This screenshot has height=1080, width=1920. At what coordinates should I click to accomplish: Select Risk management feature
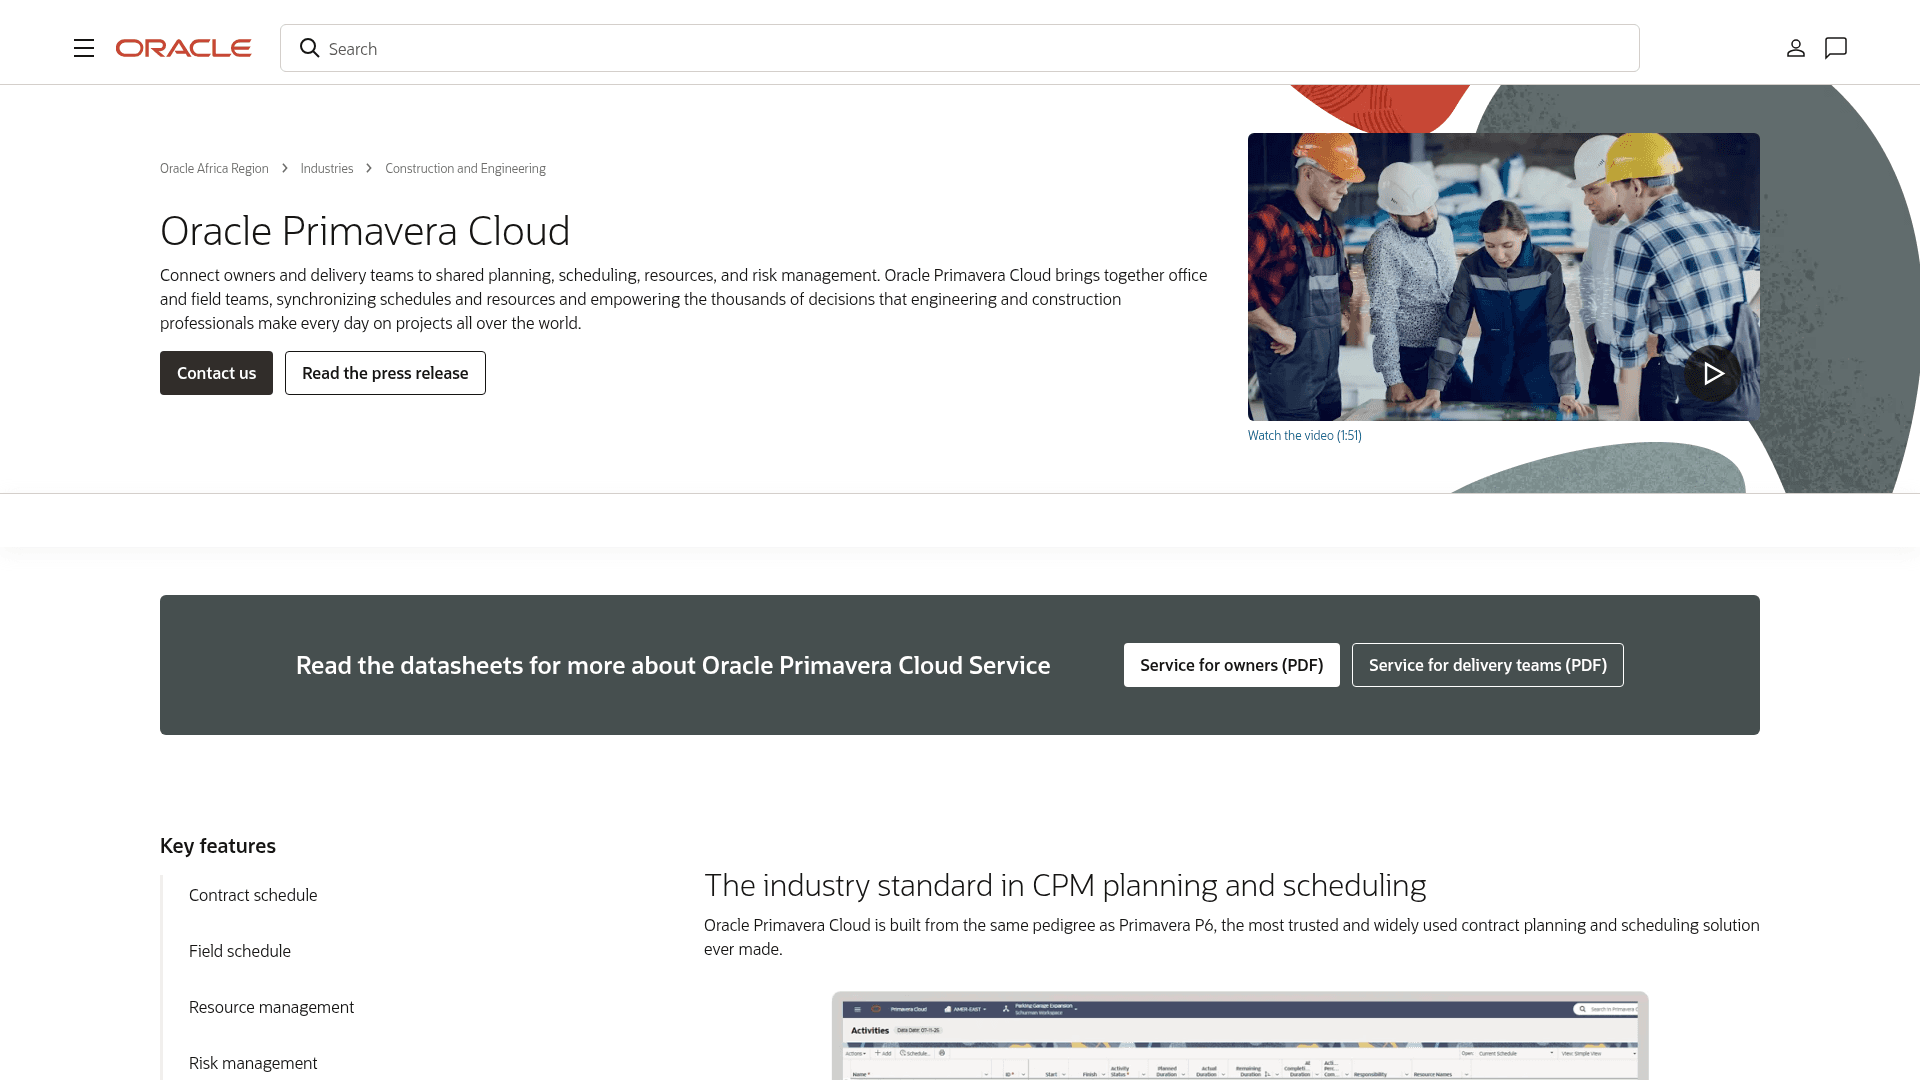tap(253, 1063)
